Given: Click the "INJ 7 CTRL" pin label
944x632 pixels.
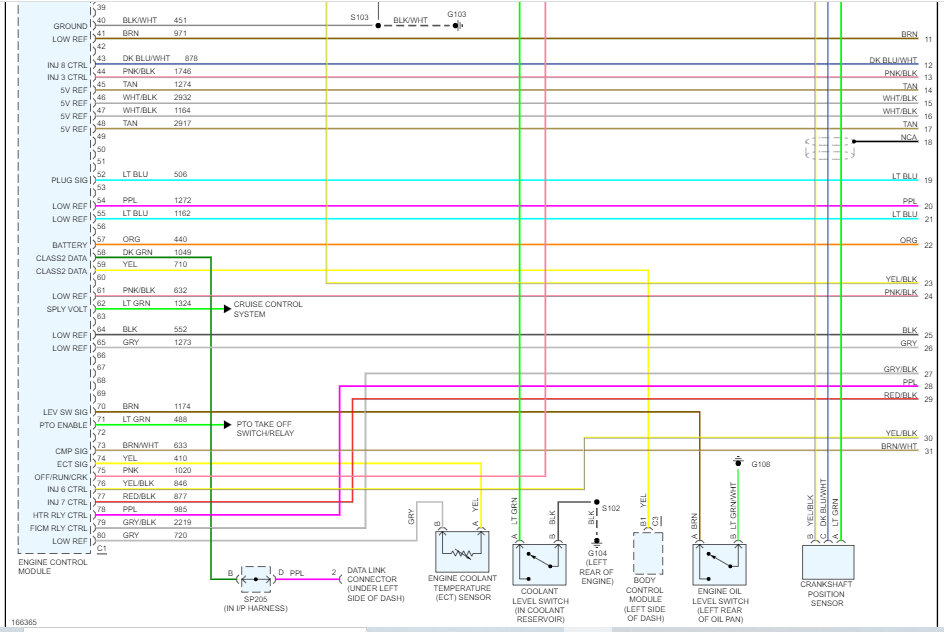Looking at the screenshot, I should (x=67, y=503).
